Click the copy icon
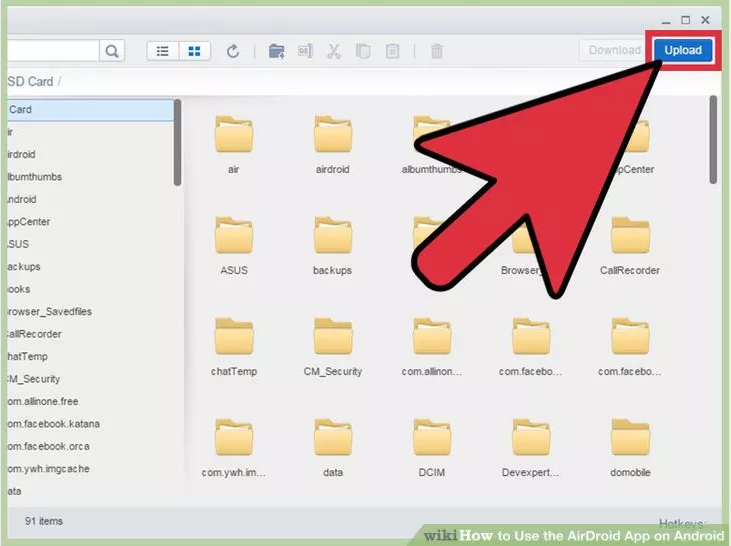Viewport: 731px width, 546px height. (363, 51)
